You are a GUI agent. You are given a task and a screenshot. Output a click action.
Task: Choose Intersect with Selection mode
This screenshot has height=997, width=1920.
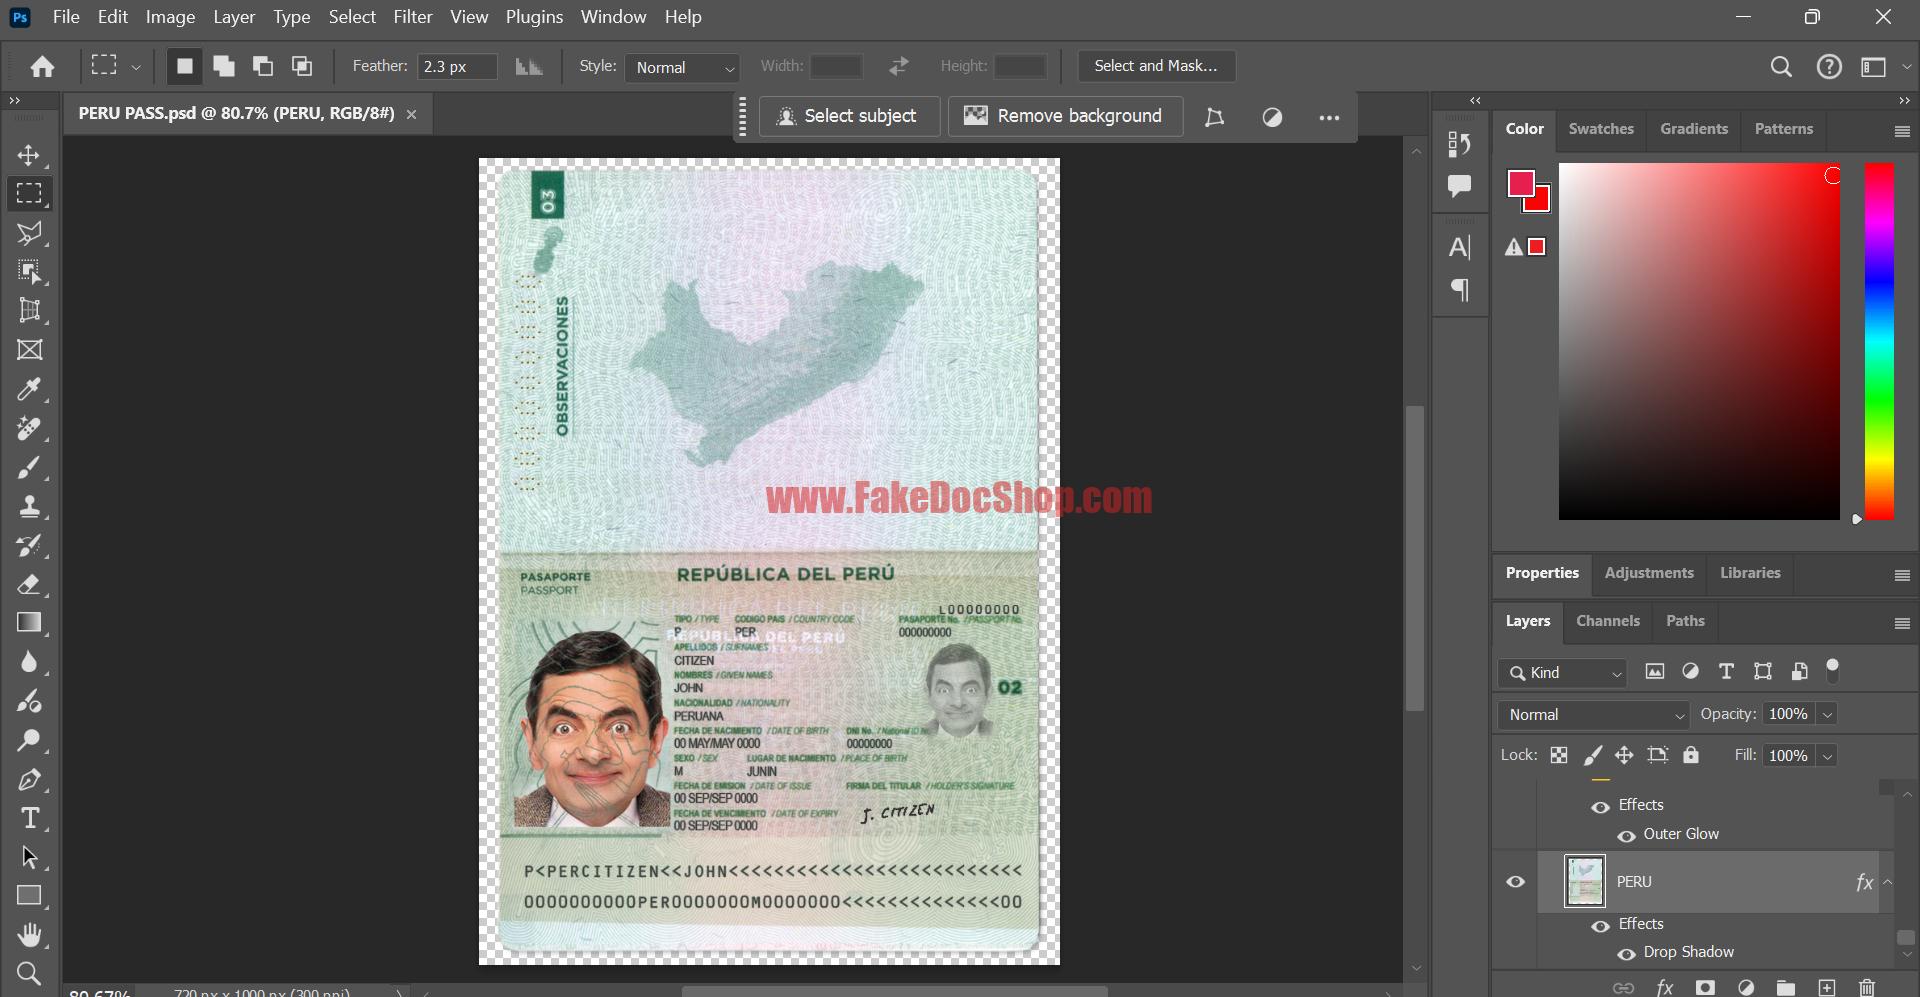(302, 66)
